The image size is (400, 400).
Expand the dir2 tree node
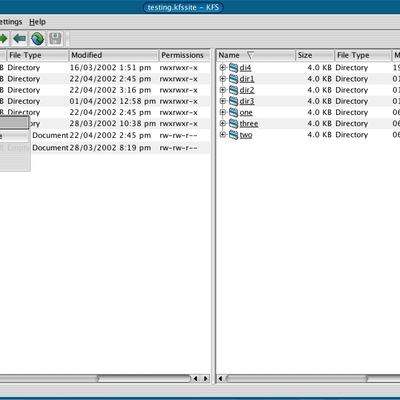(223, 90)
